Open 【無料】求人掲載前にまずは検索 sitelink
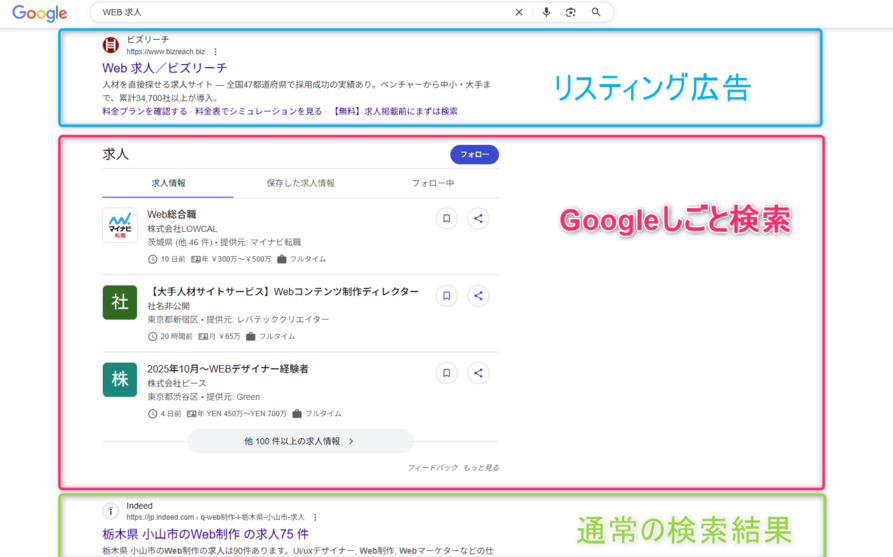The height and width of the screenshot is (557, 893). pos(395,112)
